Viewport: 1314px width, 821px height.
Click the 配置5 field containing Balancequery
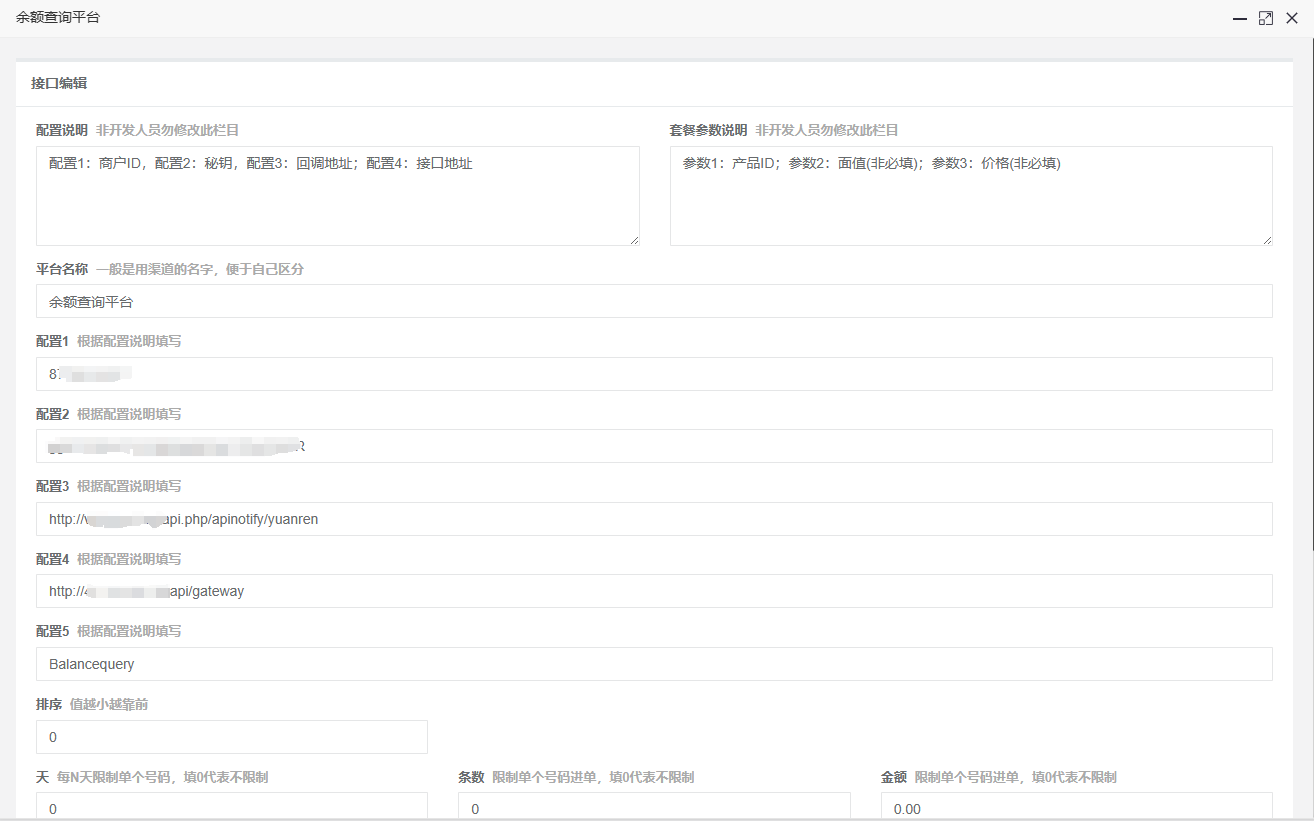[x=654, y=664]
